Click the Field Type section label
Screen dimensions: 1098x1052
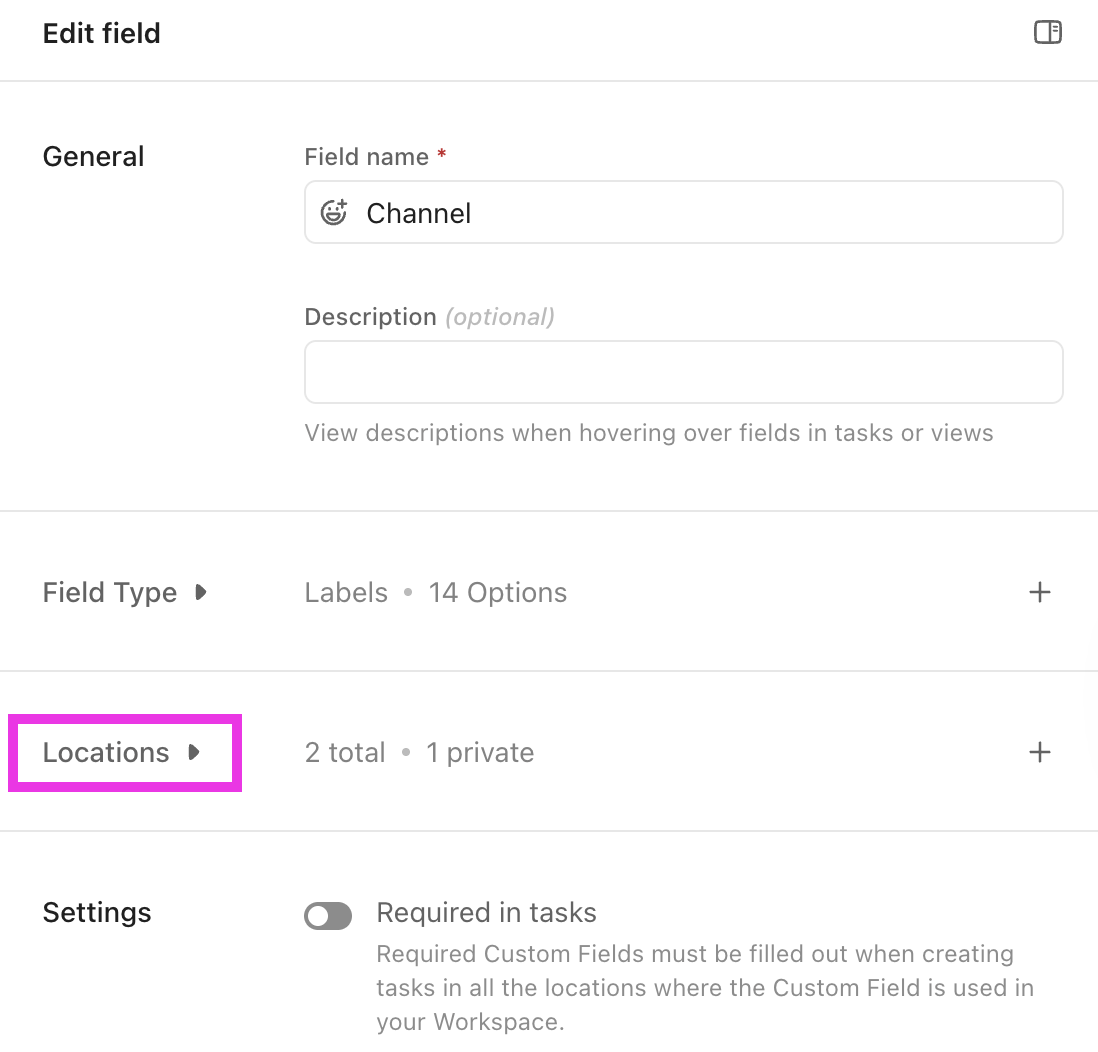click(110, 592)
